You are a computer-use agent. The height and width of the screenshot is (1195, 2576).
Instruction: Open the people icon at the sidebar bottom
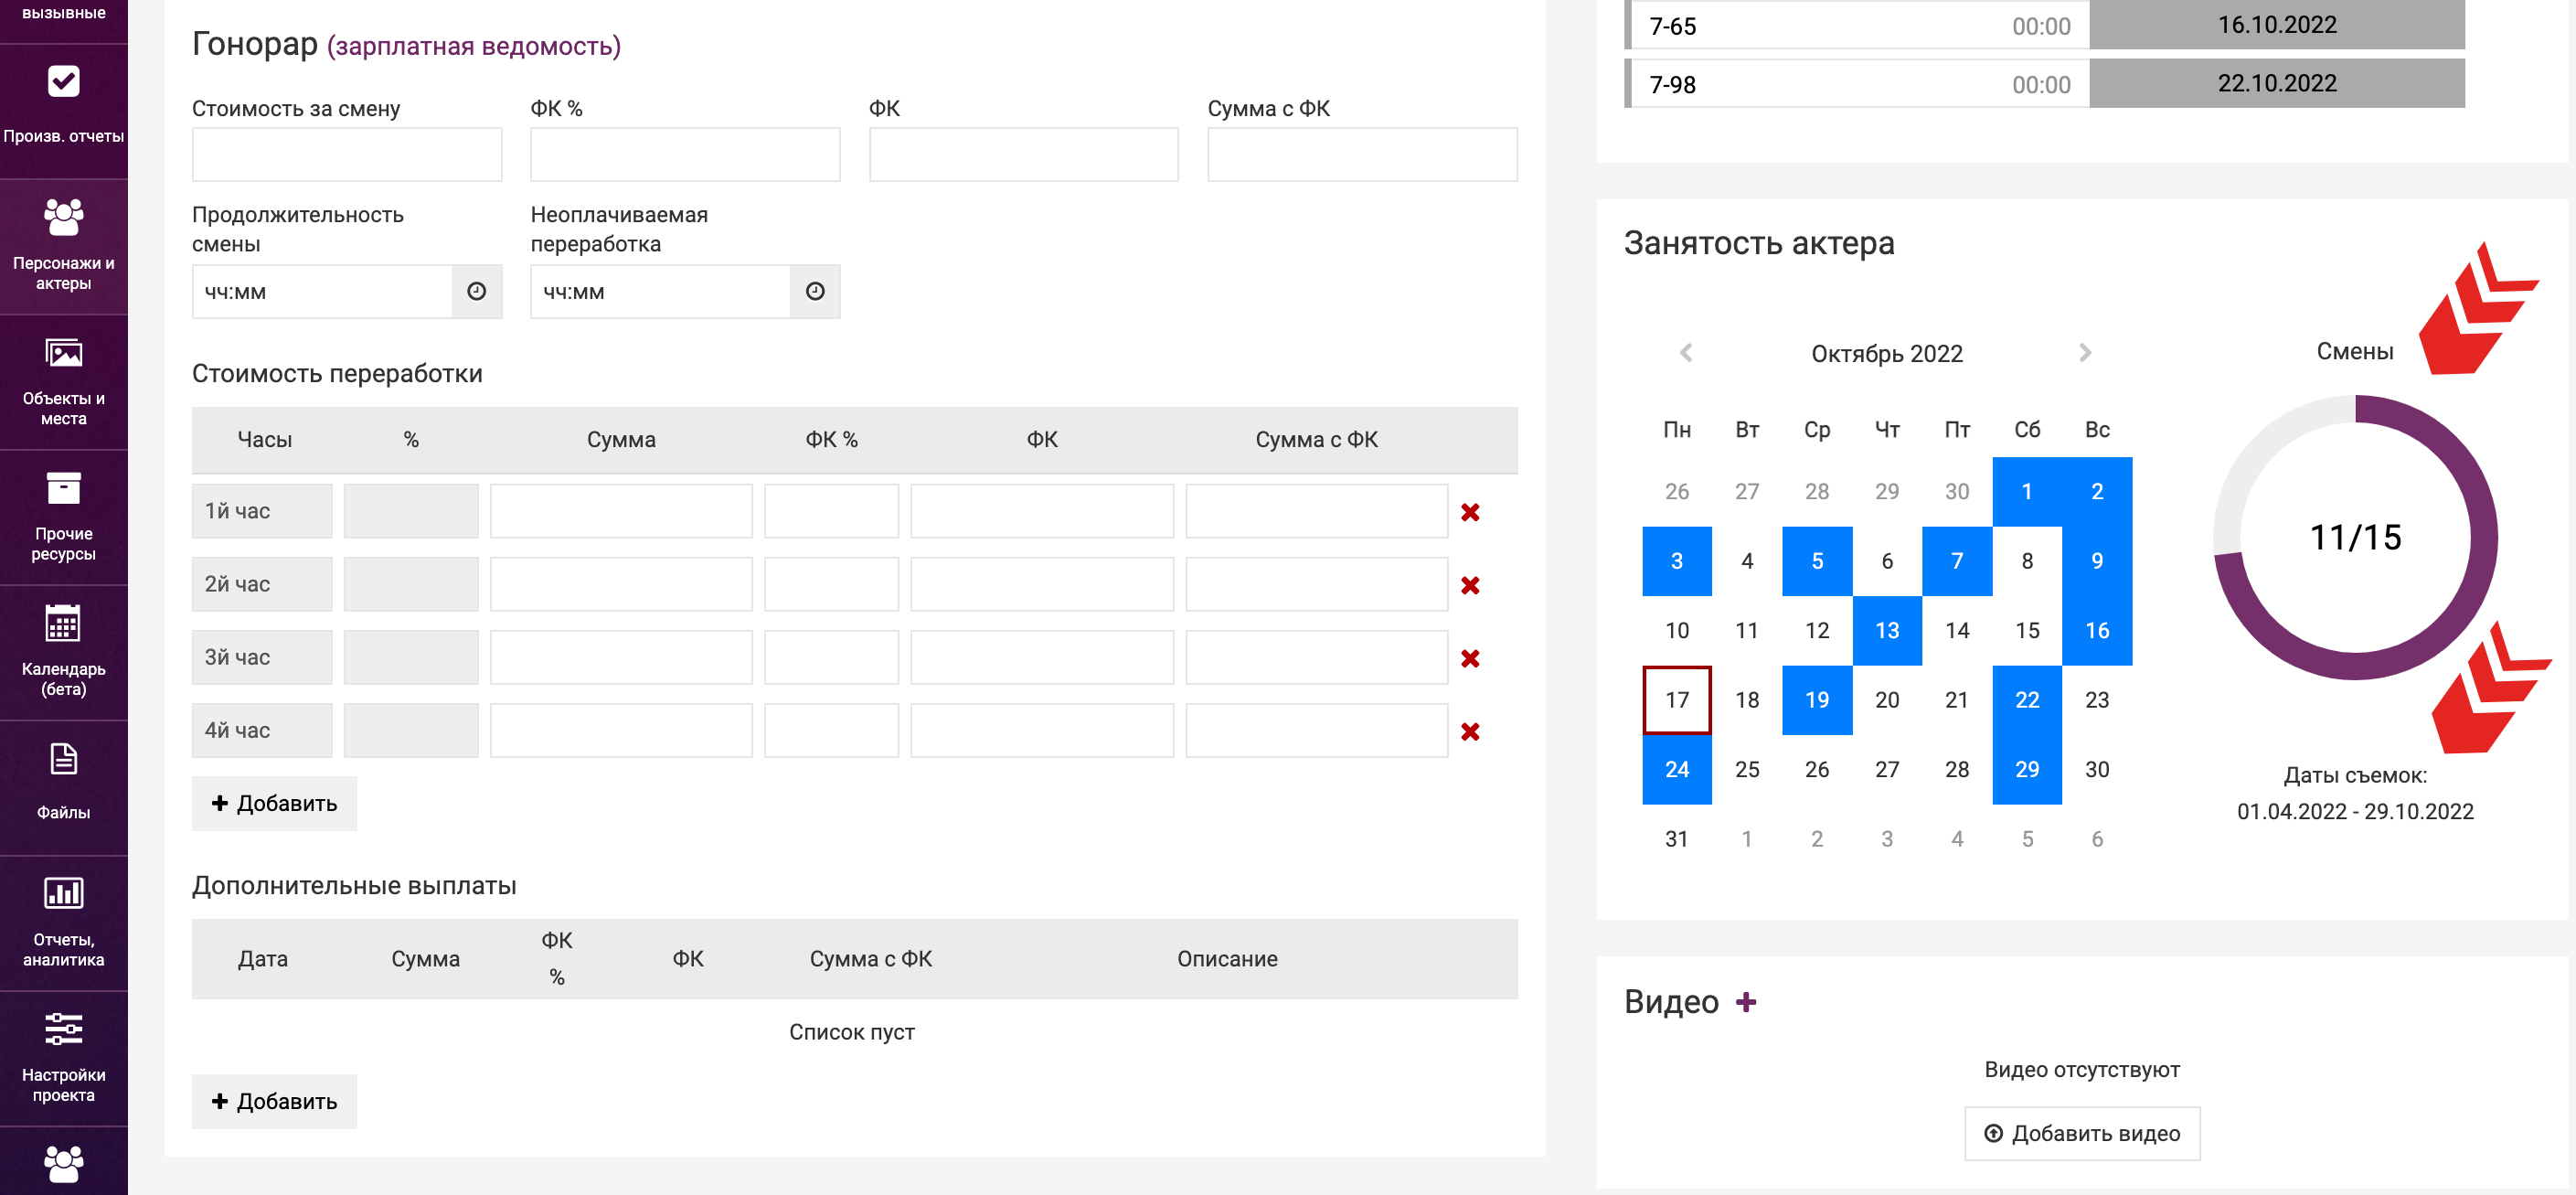click(63, 1164)
